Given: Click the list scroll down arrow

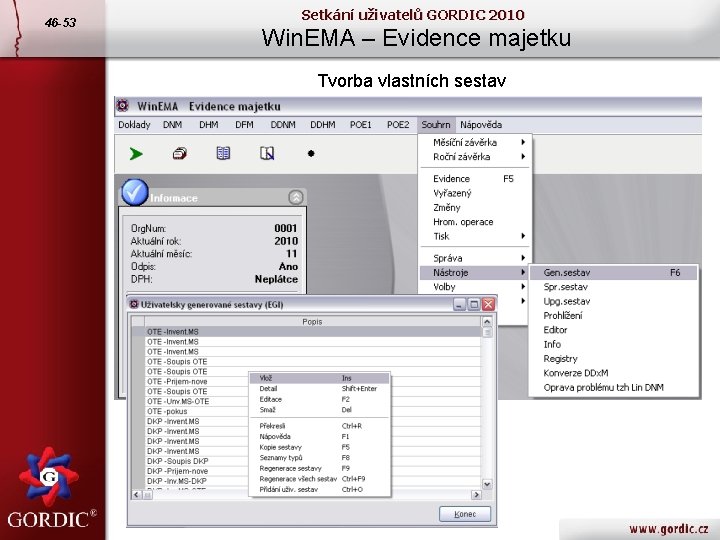Looking at the screenshot, I should (x=487, y=484).
